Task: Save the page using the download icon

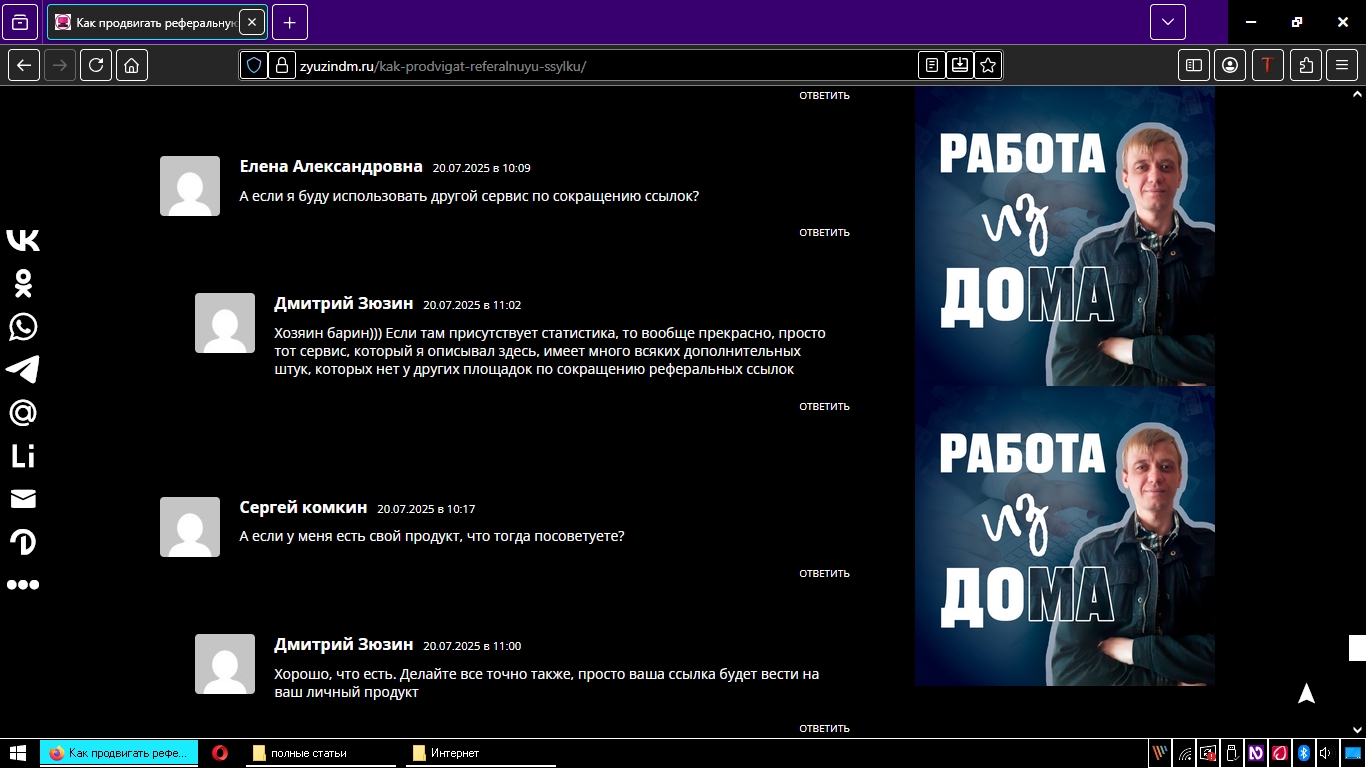Action: click(960, 65)
